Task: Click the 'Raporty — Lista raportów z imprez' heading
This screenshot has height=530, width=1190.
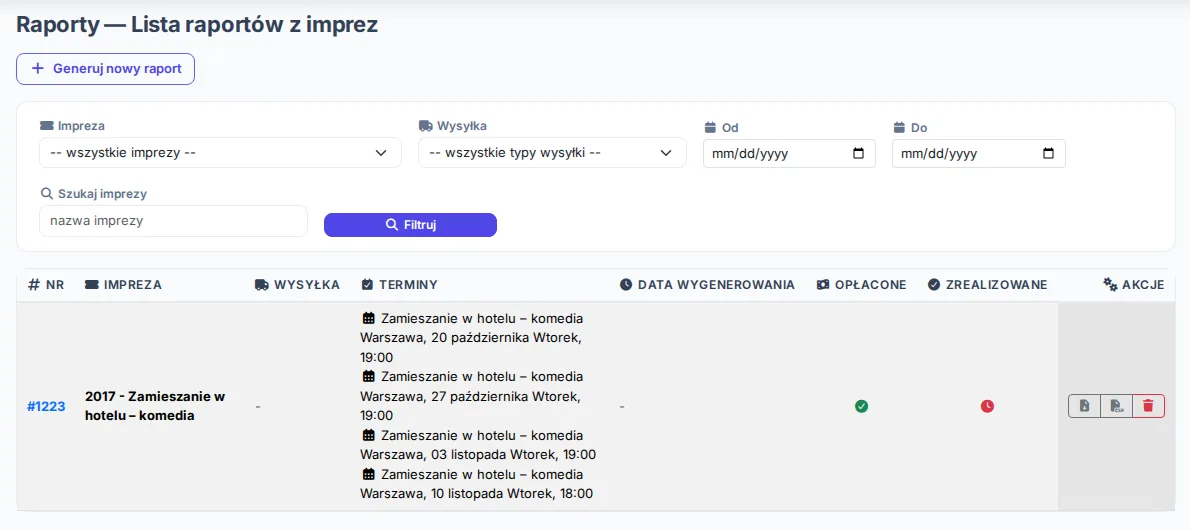Action: pyautogui.click(x=197, y=25)
